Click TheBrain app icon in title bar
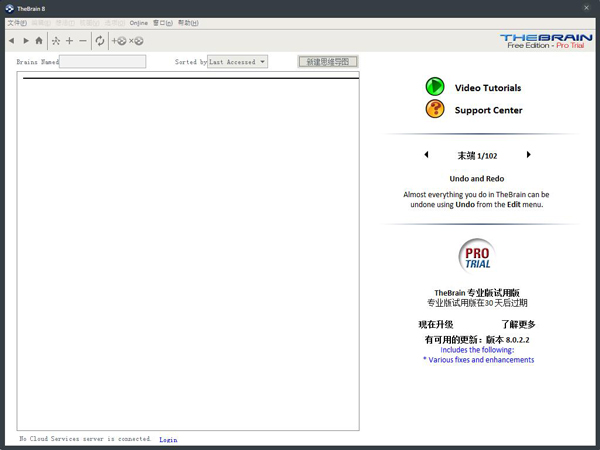This screenshot has height=450, width=600. pos(10,8)
